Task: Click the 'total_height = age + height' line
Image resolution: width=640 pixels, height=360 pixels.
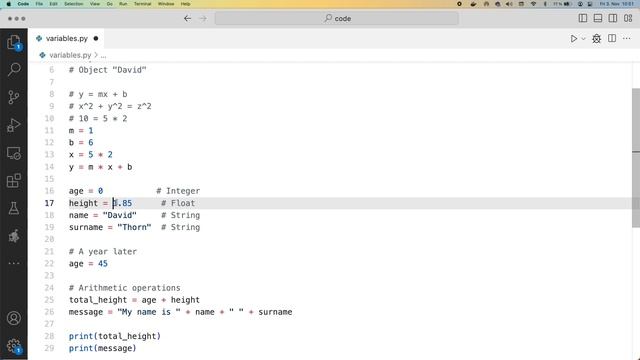Action: coord(134,300)
